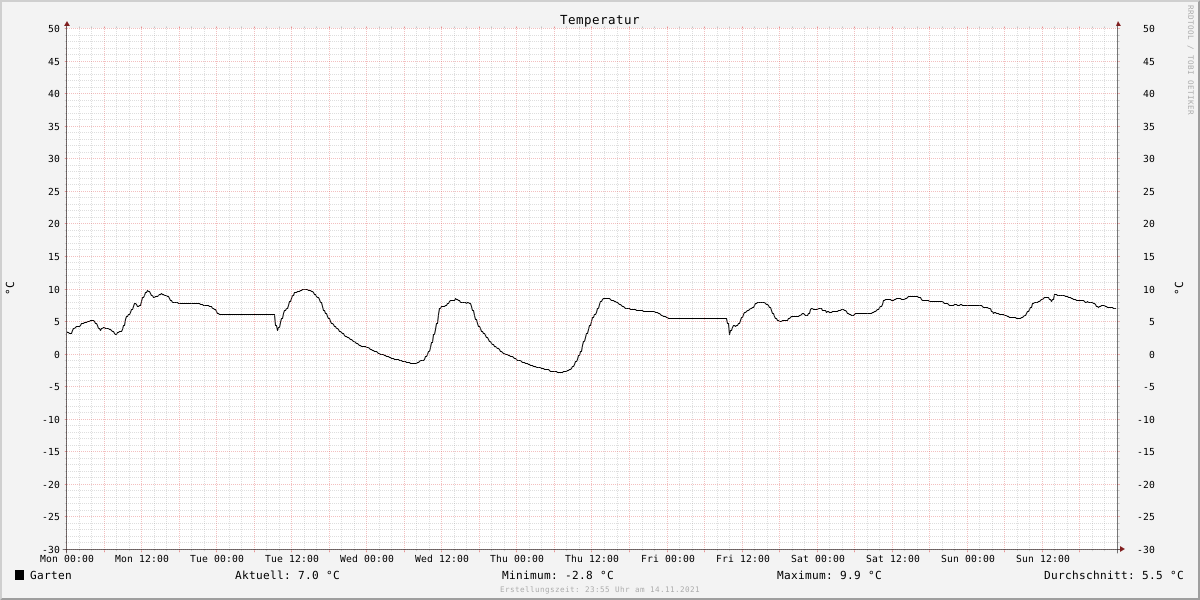Click the 'Sun 00:00' time axis label
The width and height of the screenshot is (1200, 600).
tap(968, 559)
